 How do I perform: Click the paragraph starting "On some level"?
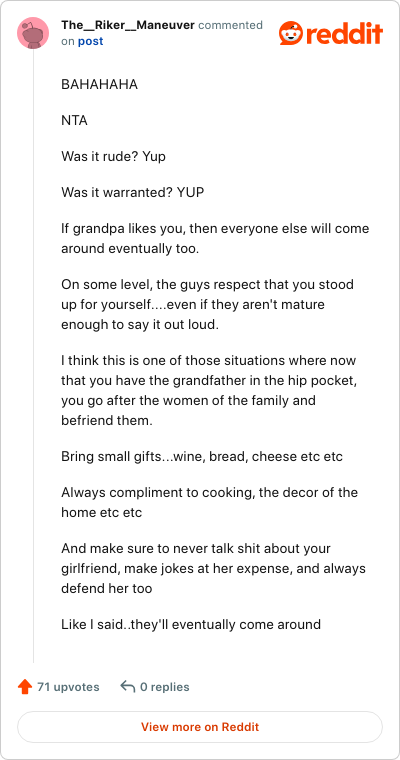[208, 304]
